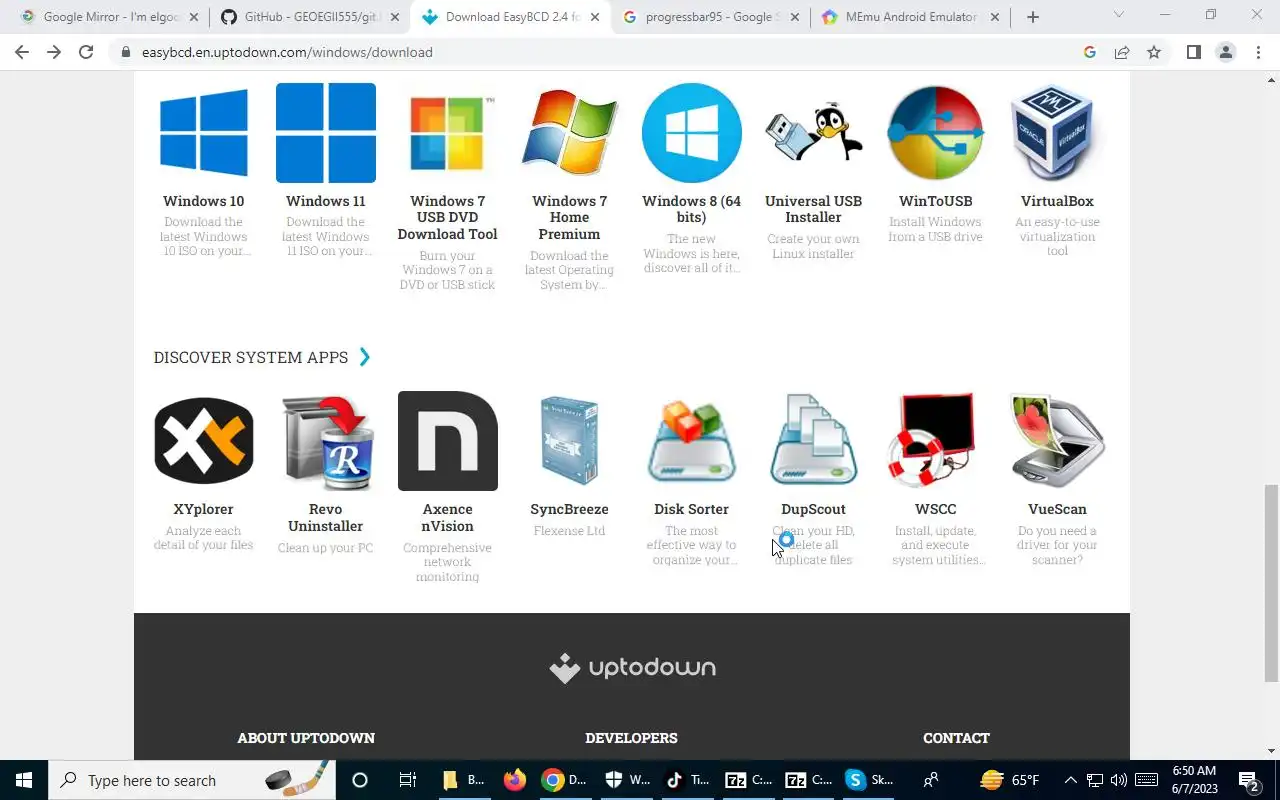Click the page vertical scrollbar thumb
This screenshot has height=800, width=1280.
pyautogui.click(x=1272, y=584)
